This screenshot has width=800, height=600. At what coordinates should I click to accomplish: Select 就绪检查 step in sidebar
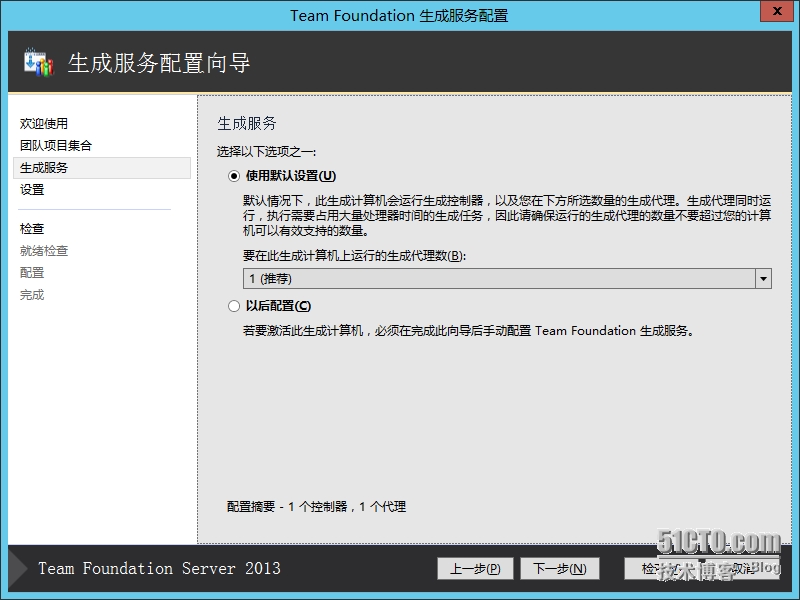coord(44,251)
